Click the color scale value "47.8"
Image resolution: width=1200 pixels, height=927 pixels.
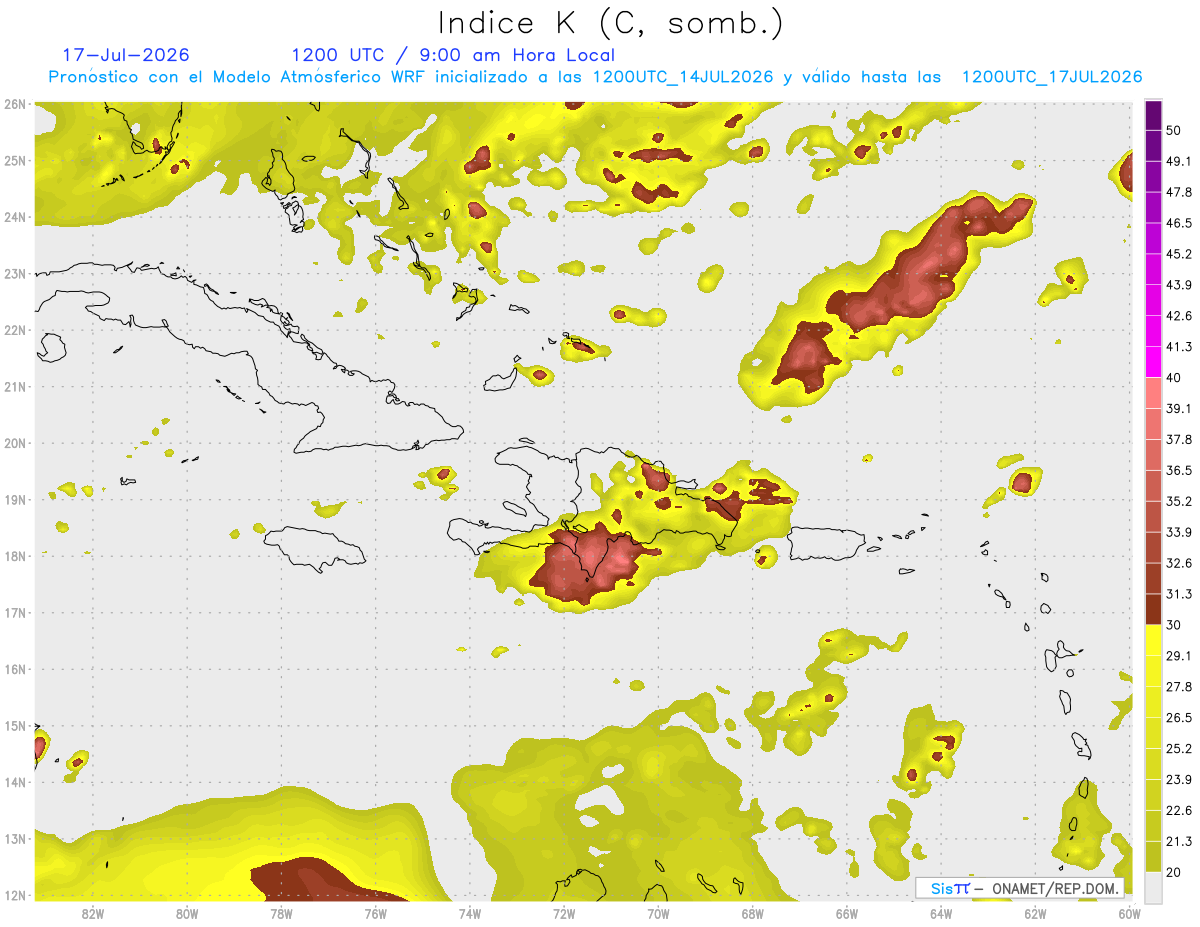point(1179,192)
